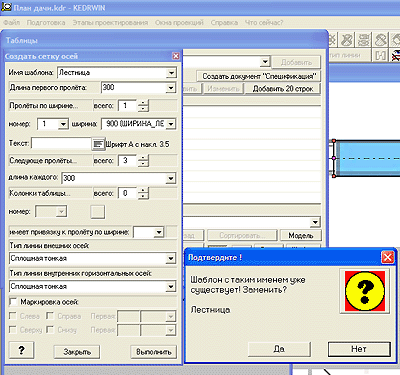The image size is (400, 375).
Task: Open the Подготовка menu
Action: pyautogui.click(x=46, y=23)
